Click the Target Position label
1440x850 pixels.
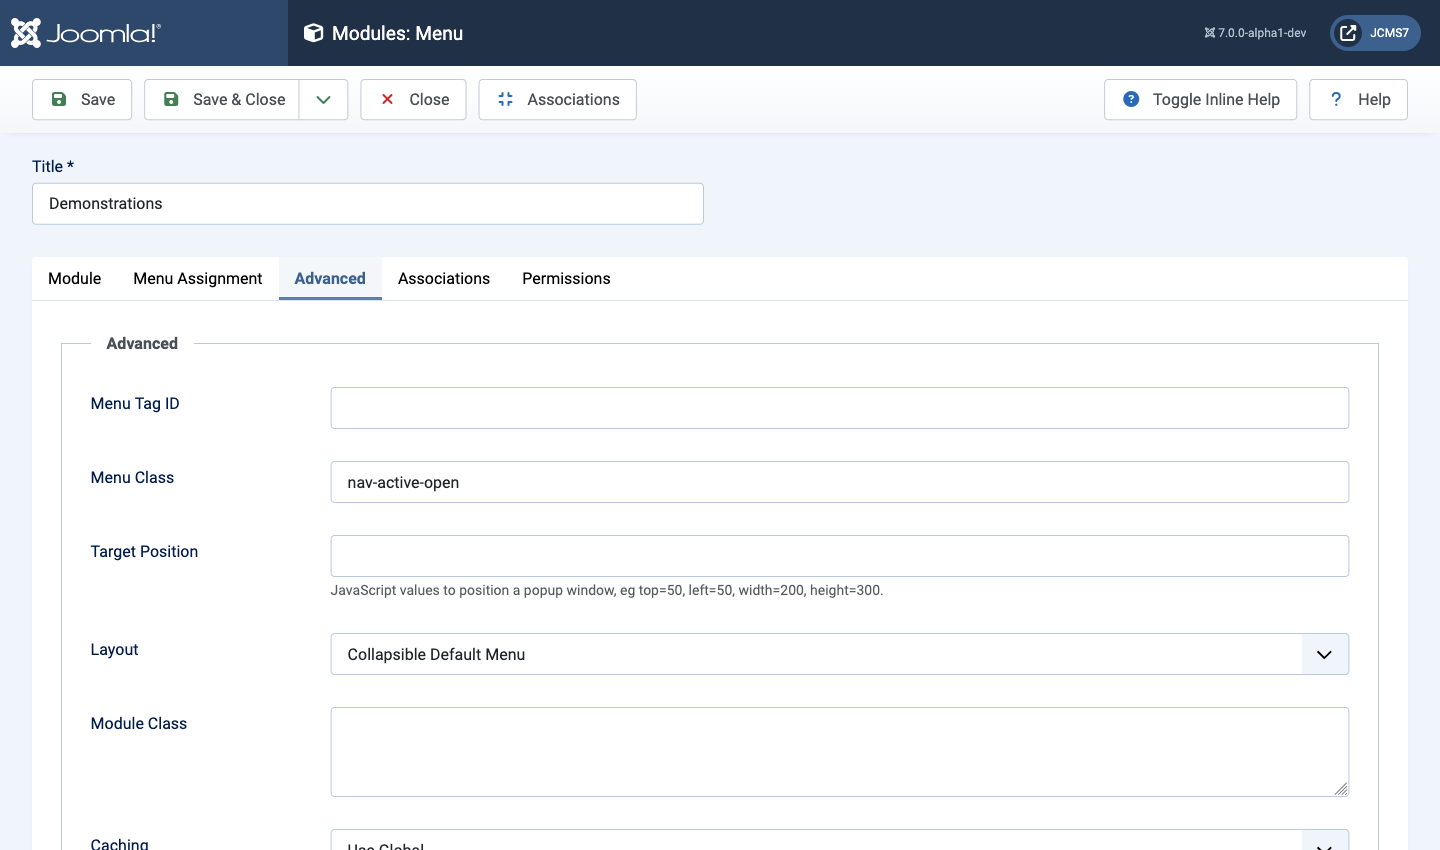(144, 552)
